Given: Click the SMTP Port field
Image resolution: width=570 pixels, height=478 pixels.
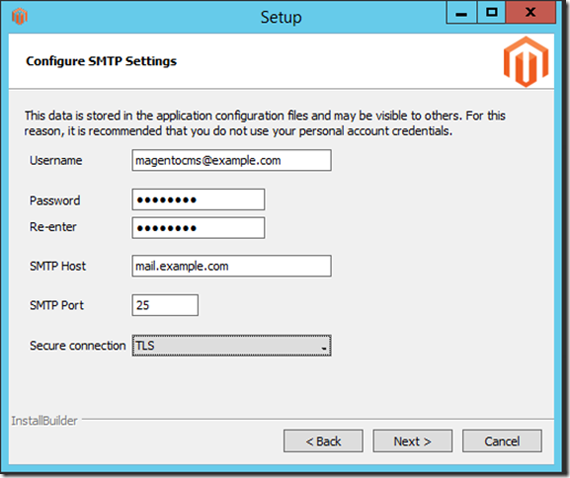Looking at the screenshot, I should pos(165,305).
